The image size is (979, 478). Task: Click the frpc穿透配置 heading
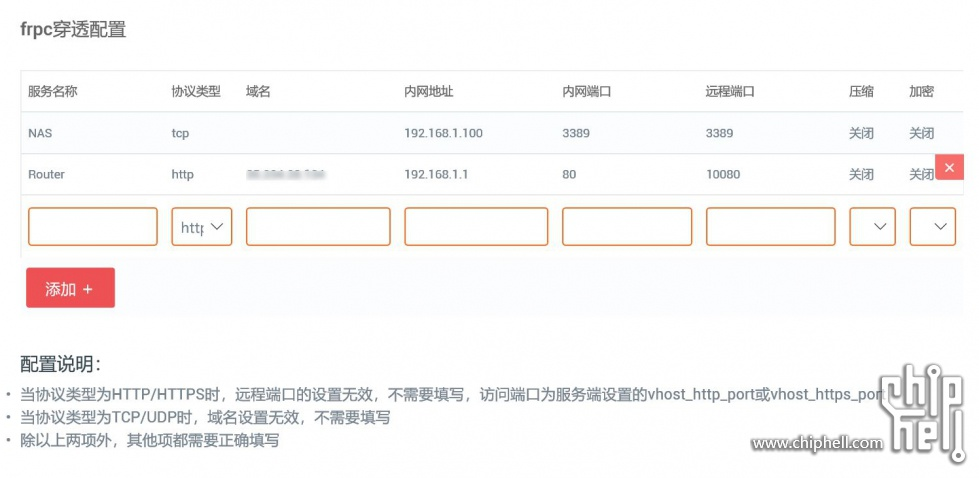click(73, 29)
